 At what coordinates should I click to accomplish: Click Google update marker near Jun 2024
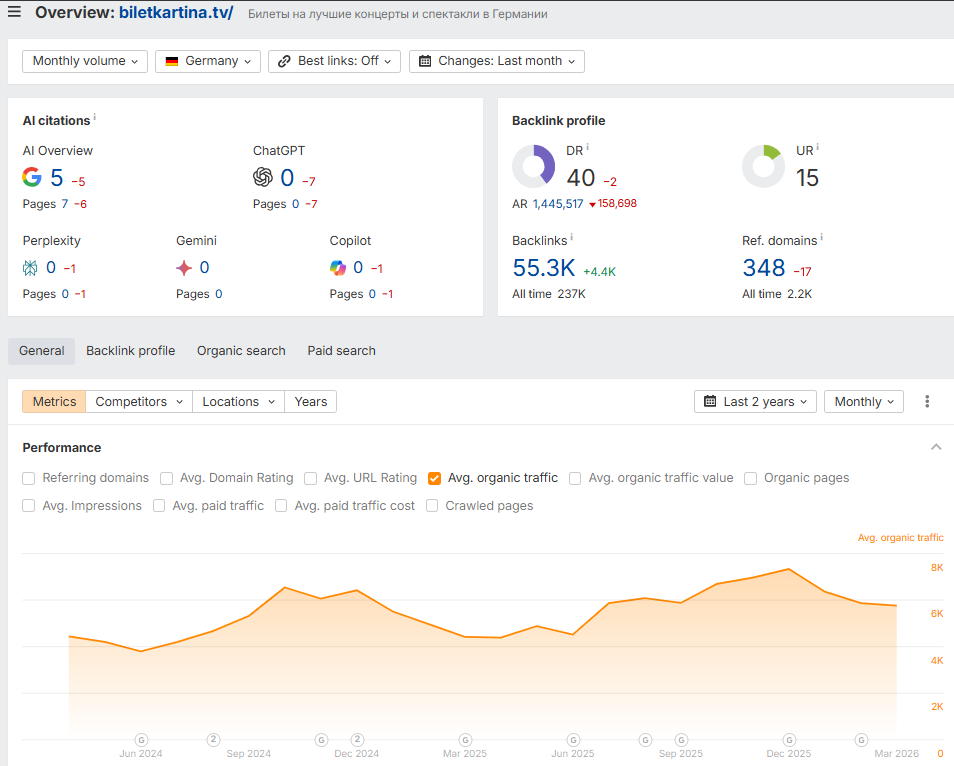(141, 740)
